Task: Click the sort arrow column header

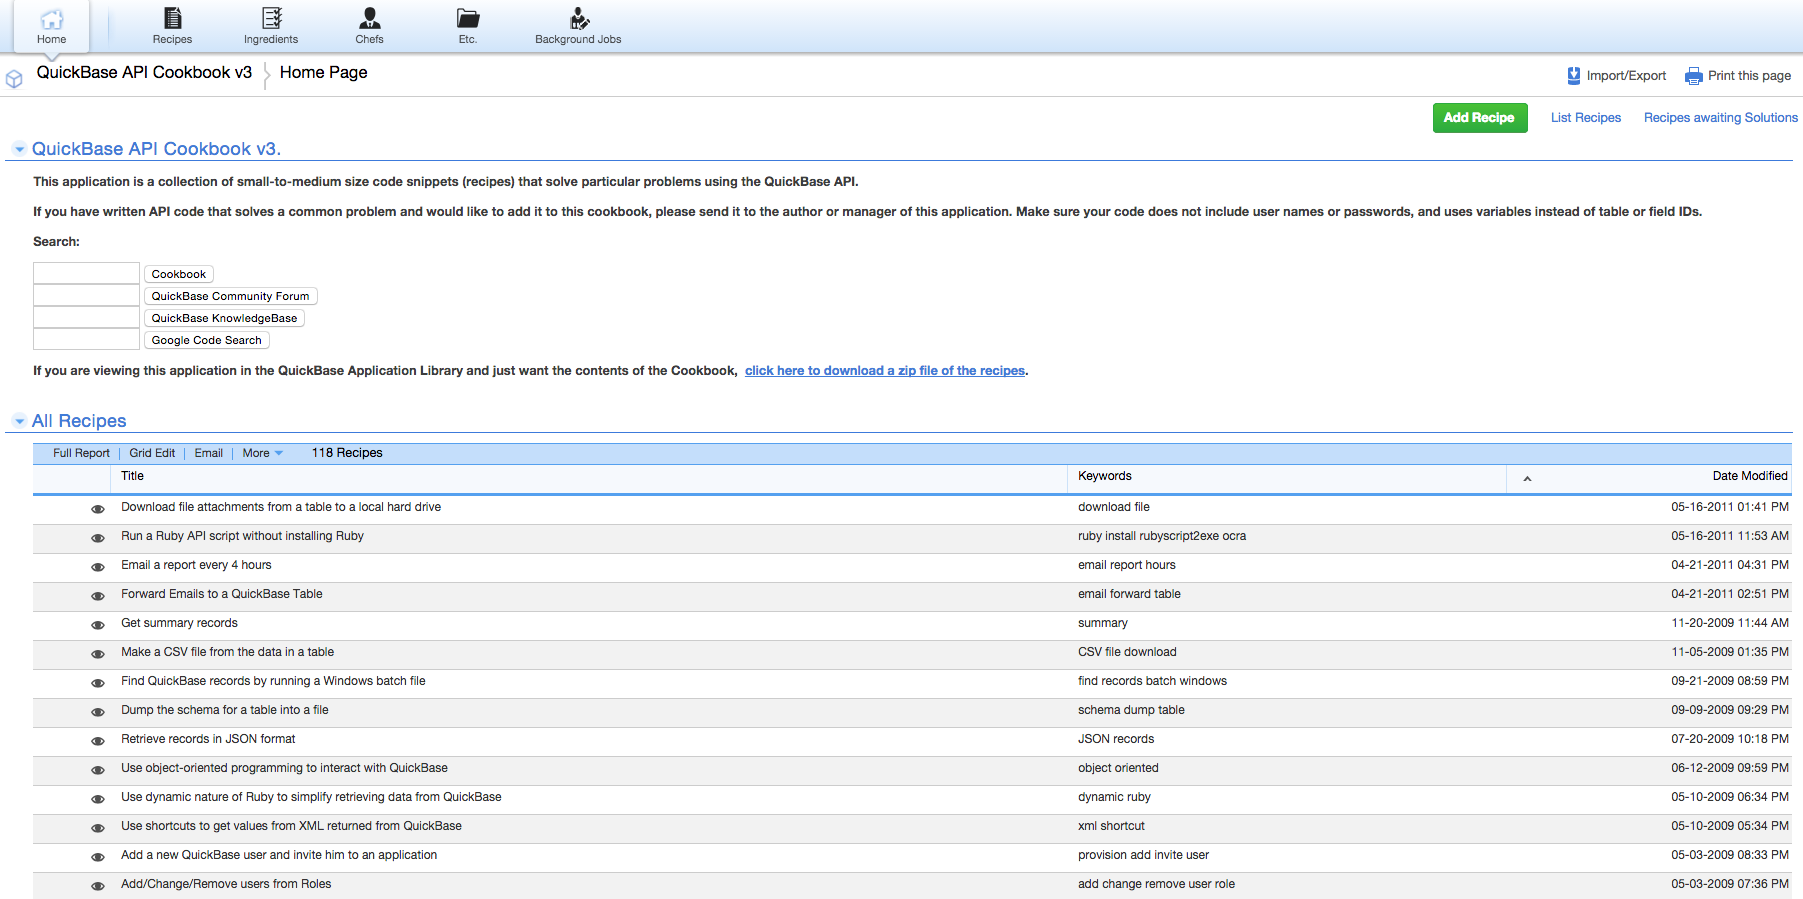Action: tap(1527, 479)
